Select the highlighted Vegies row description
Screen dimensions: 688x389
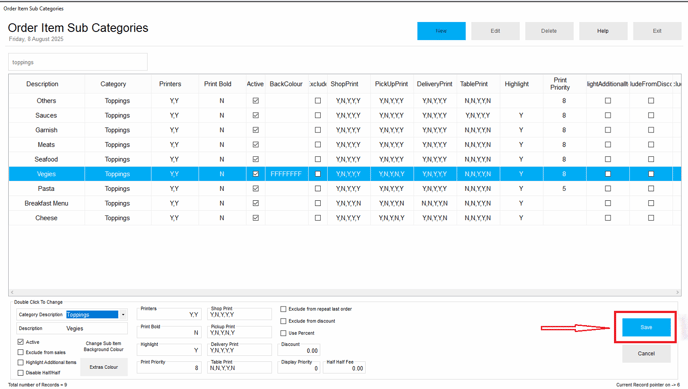click(x=46, y=174)
